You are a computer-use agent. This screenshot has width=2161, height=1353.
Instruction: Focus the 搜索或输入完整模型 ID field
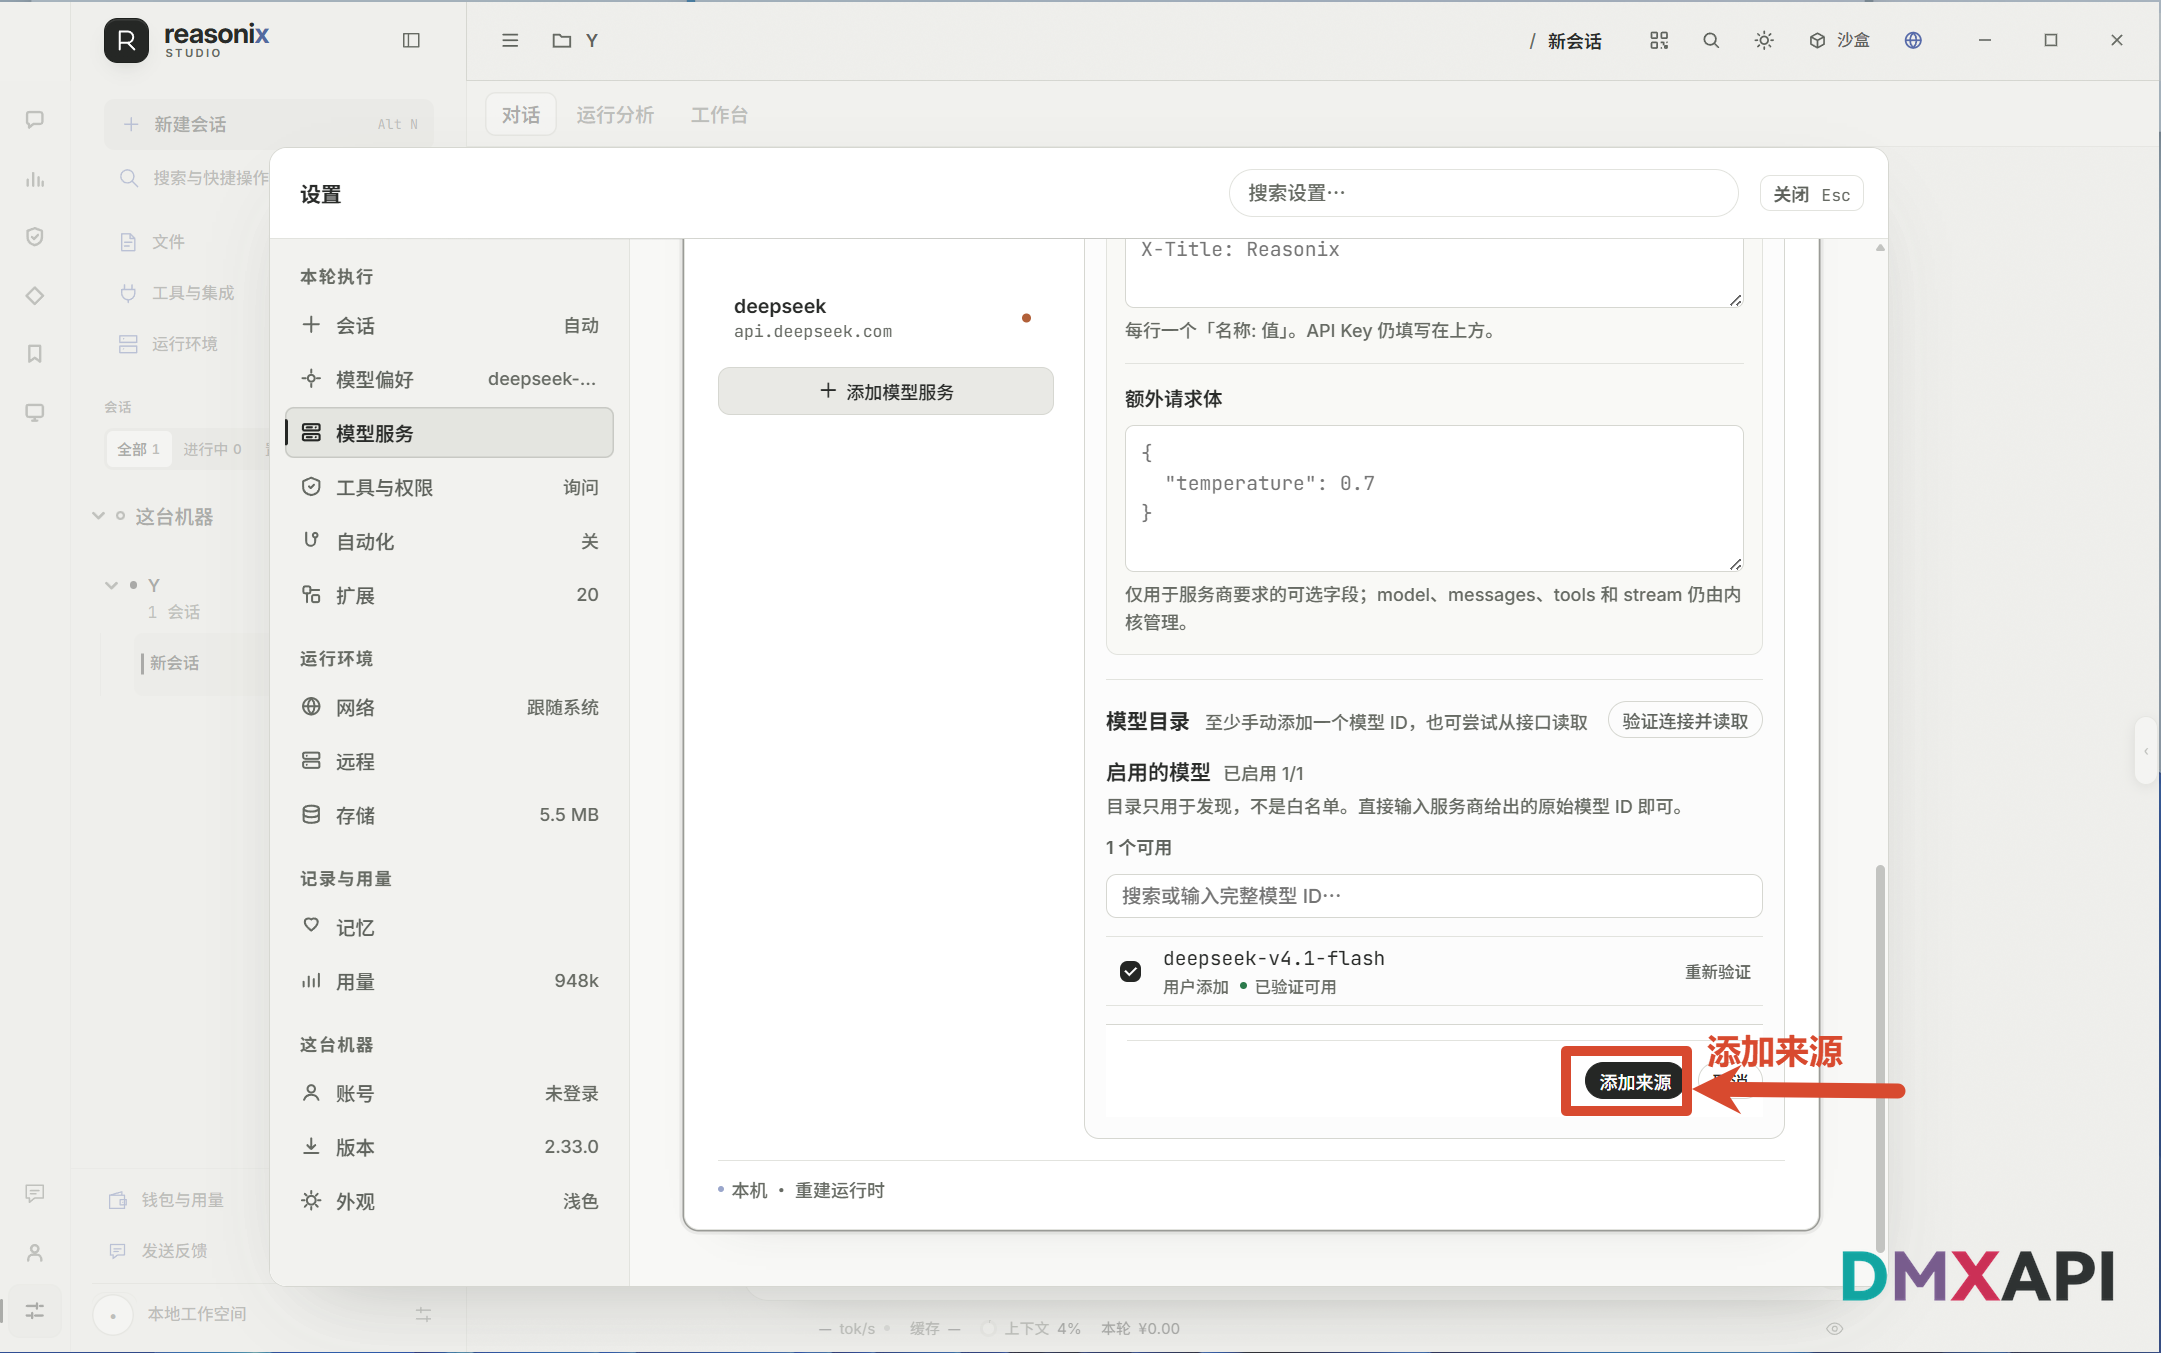1434,896
